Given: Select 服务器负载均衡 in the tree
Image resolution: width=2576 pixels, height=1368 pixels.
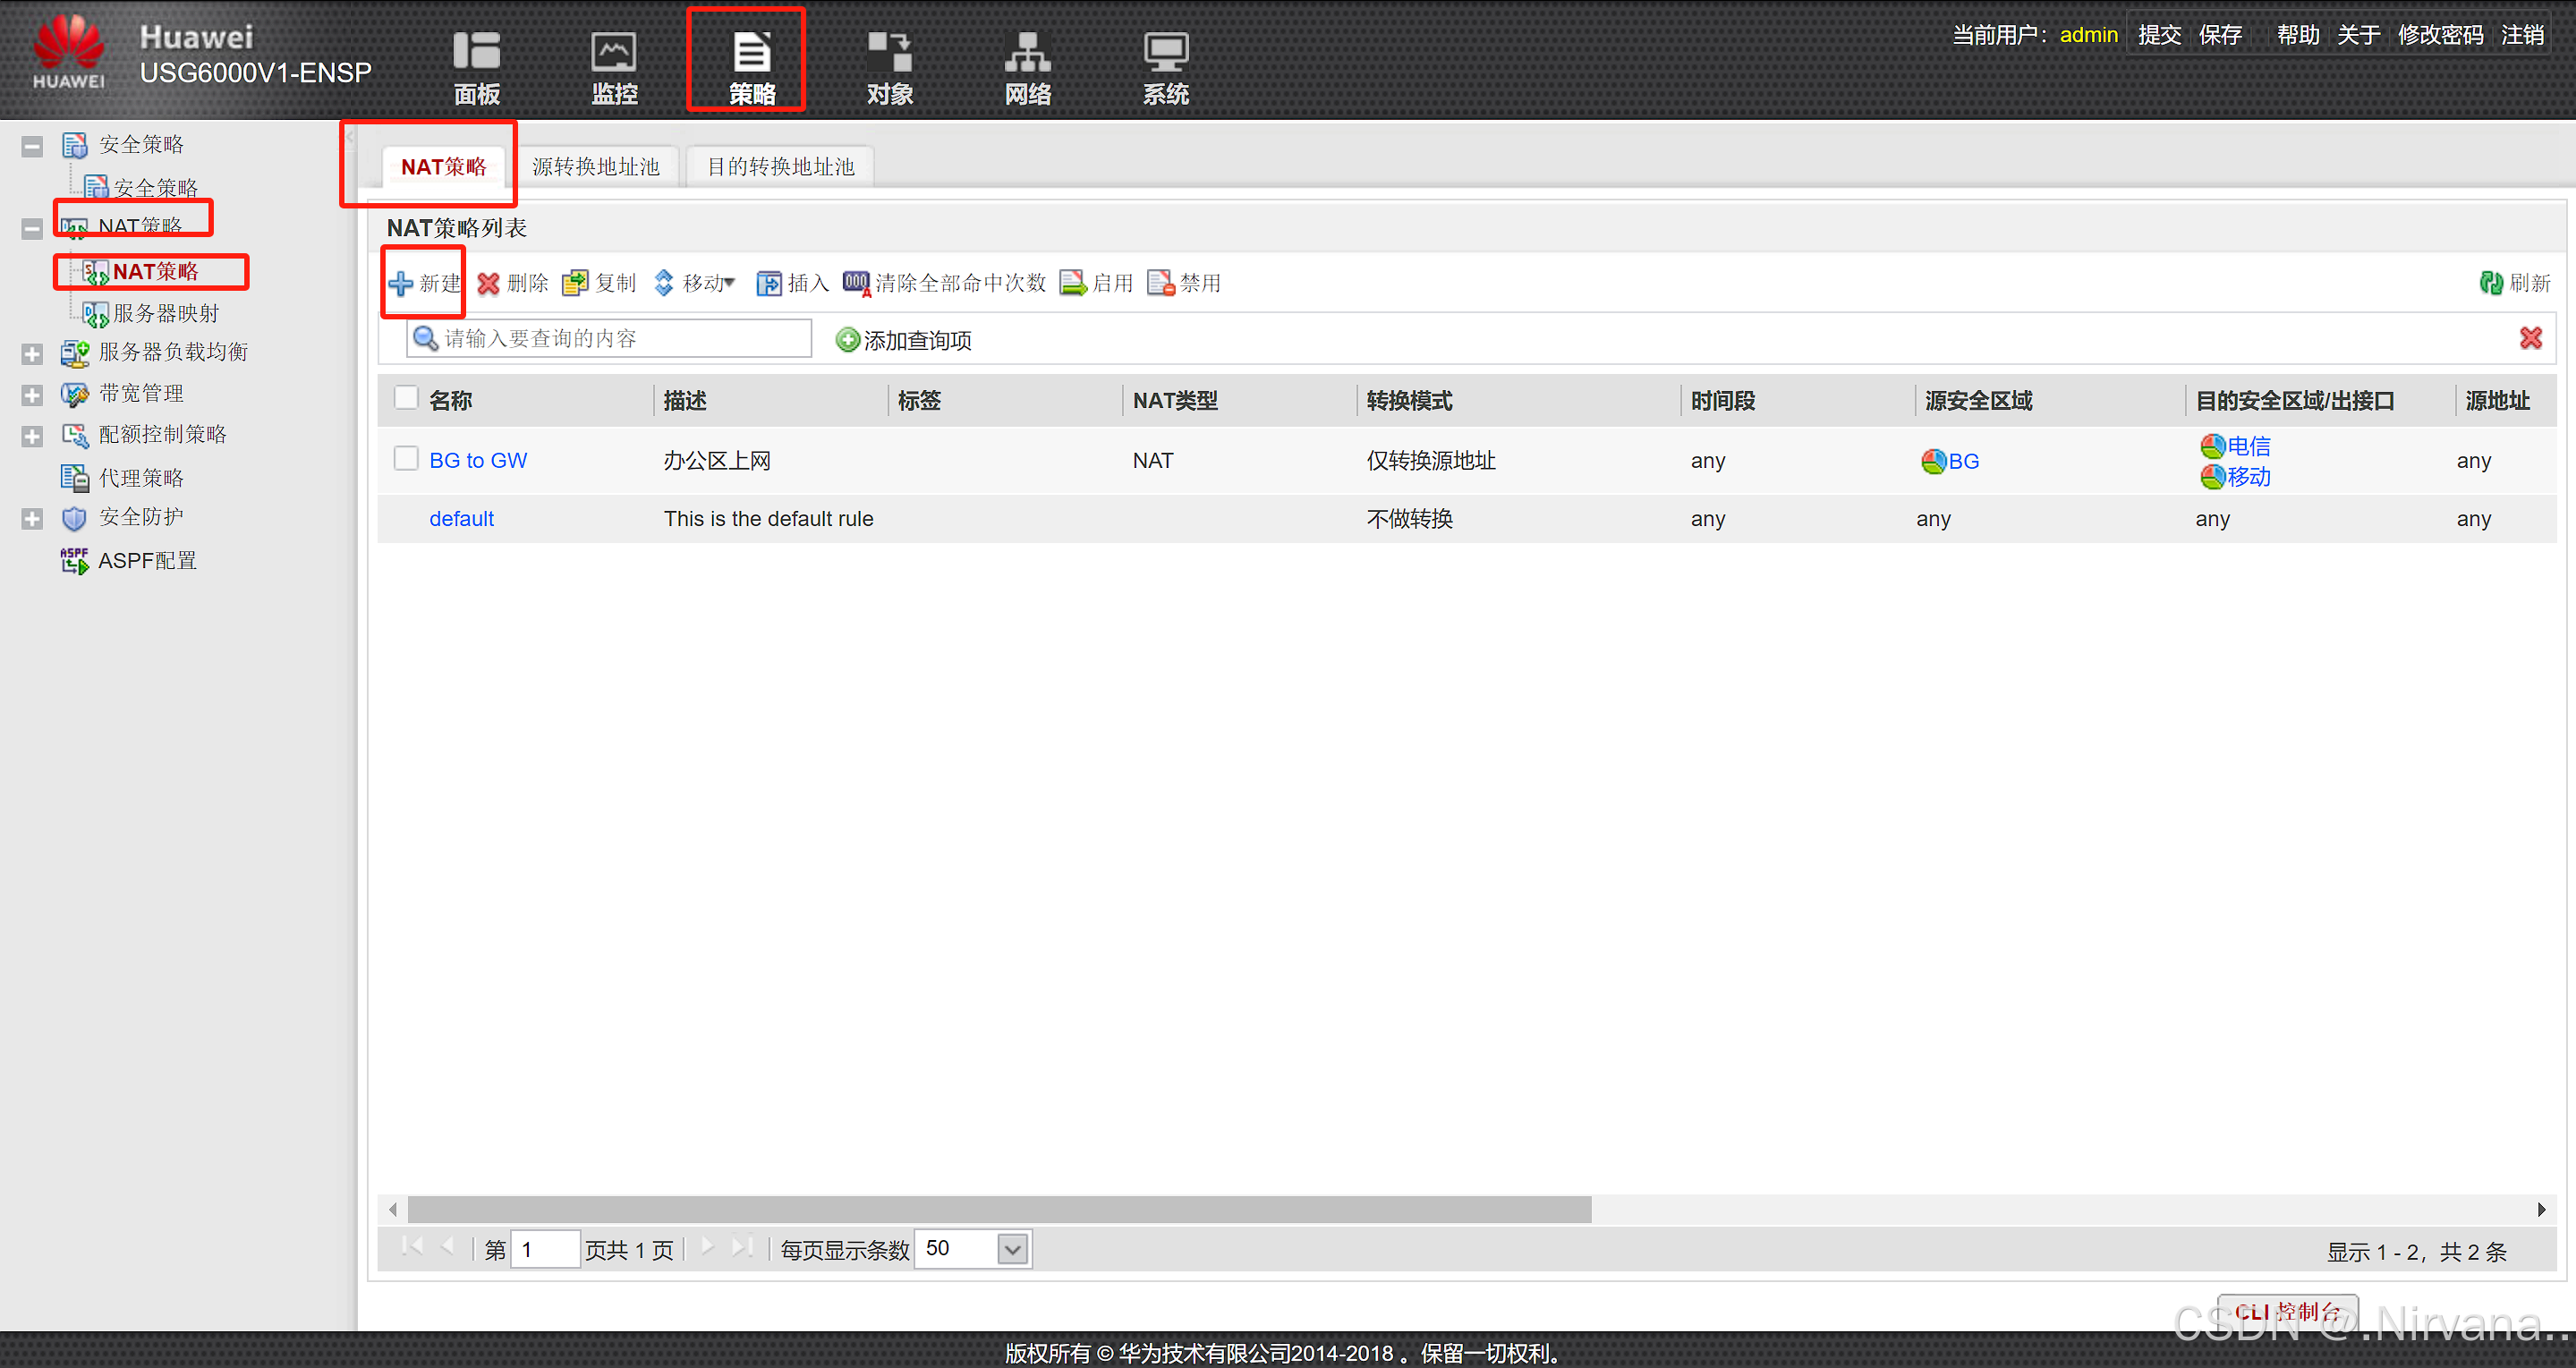Looking at the screenshot, I should [x=154, y=352].
